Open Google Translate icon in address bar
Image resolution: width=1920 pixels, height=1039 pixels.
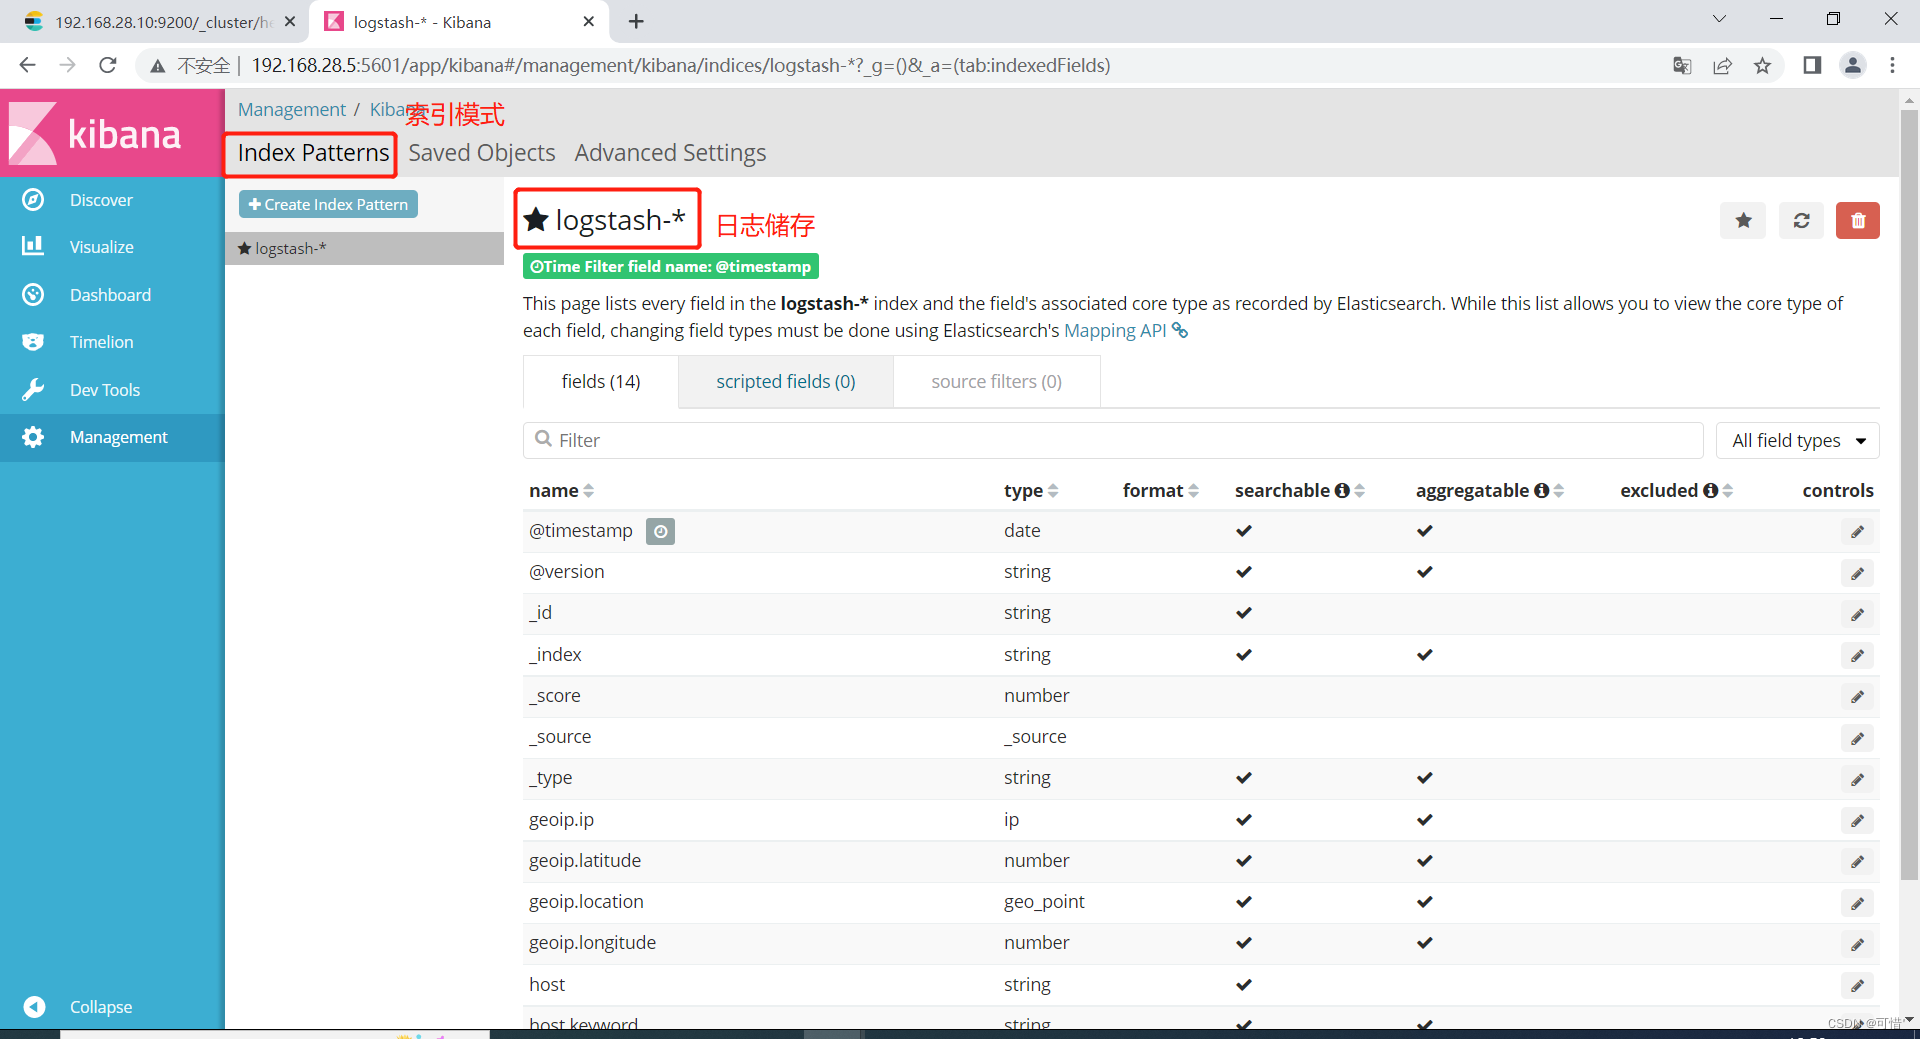1682,65
